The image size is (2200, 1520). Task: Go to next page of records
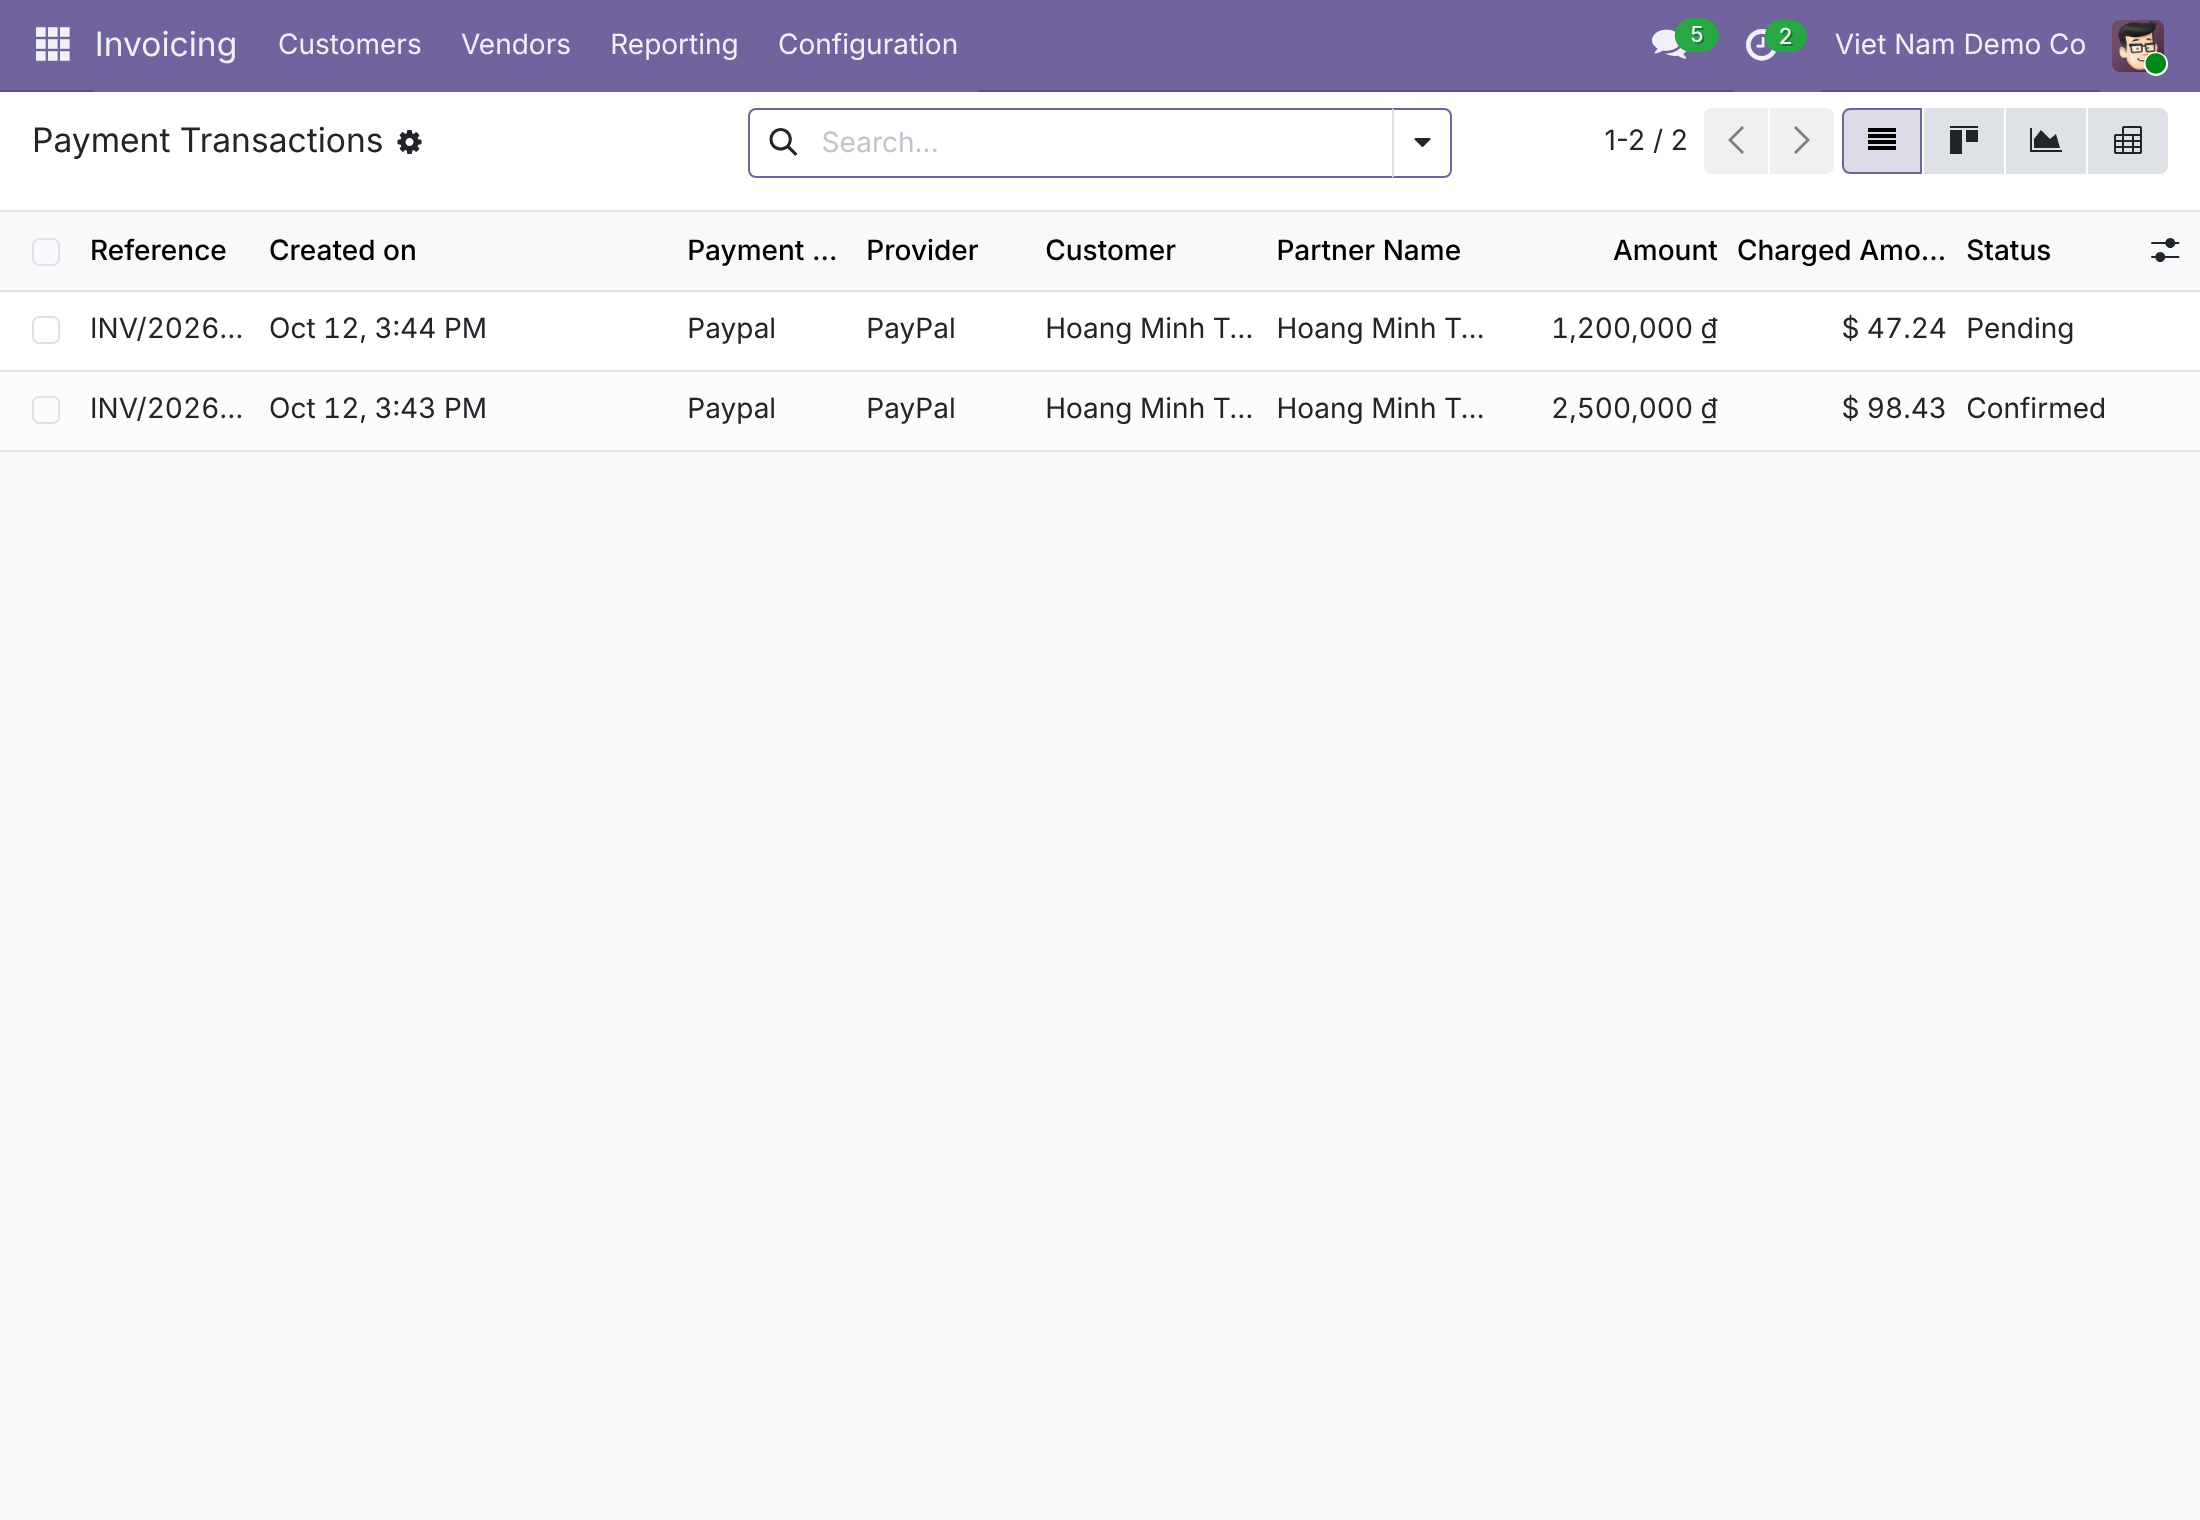(1801, 141)
